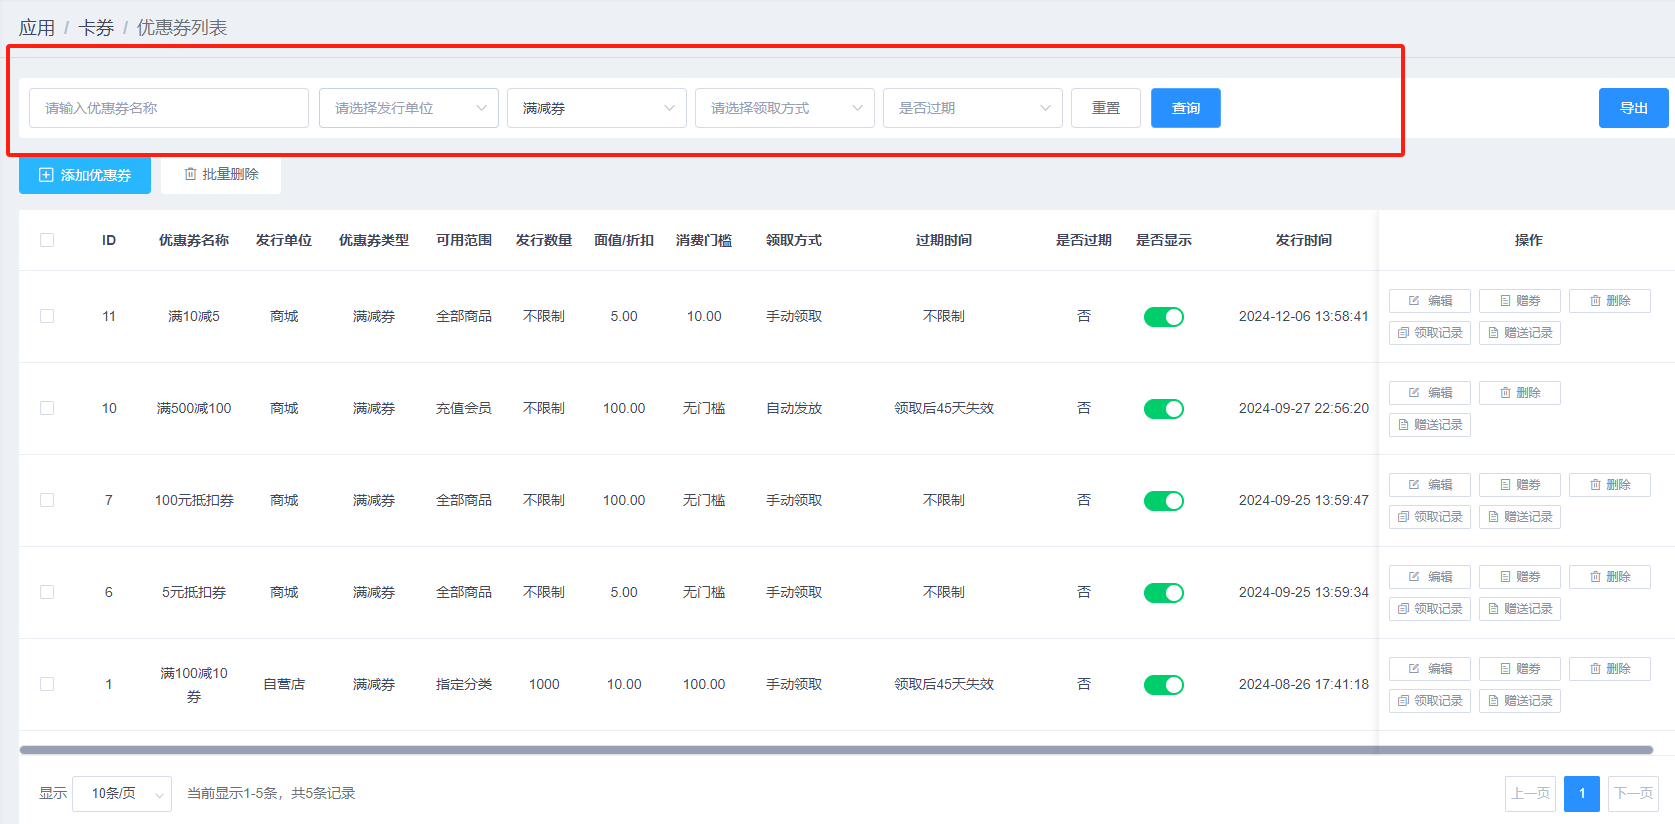Delete coupon 满100减10券 in last row
Screen dimensions: 1675x824
[1609, 669]
